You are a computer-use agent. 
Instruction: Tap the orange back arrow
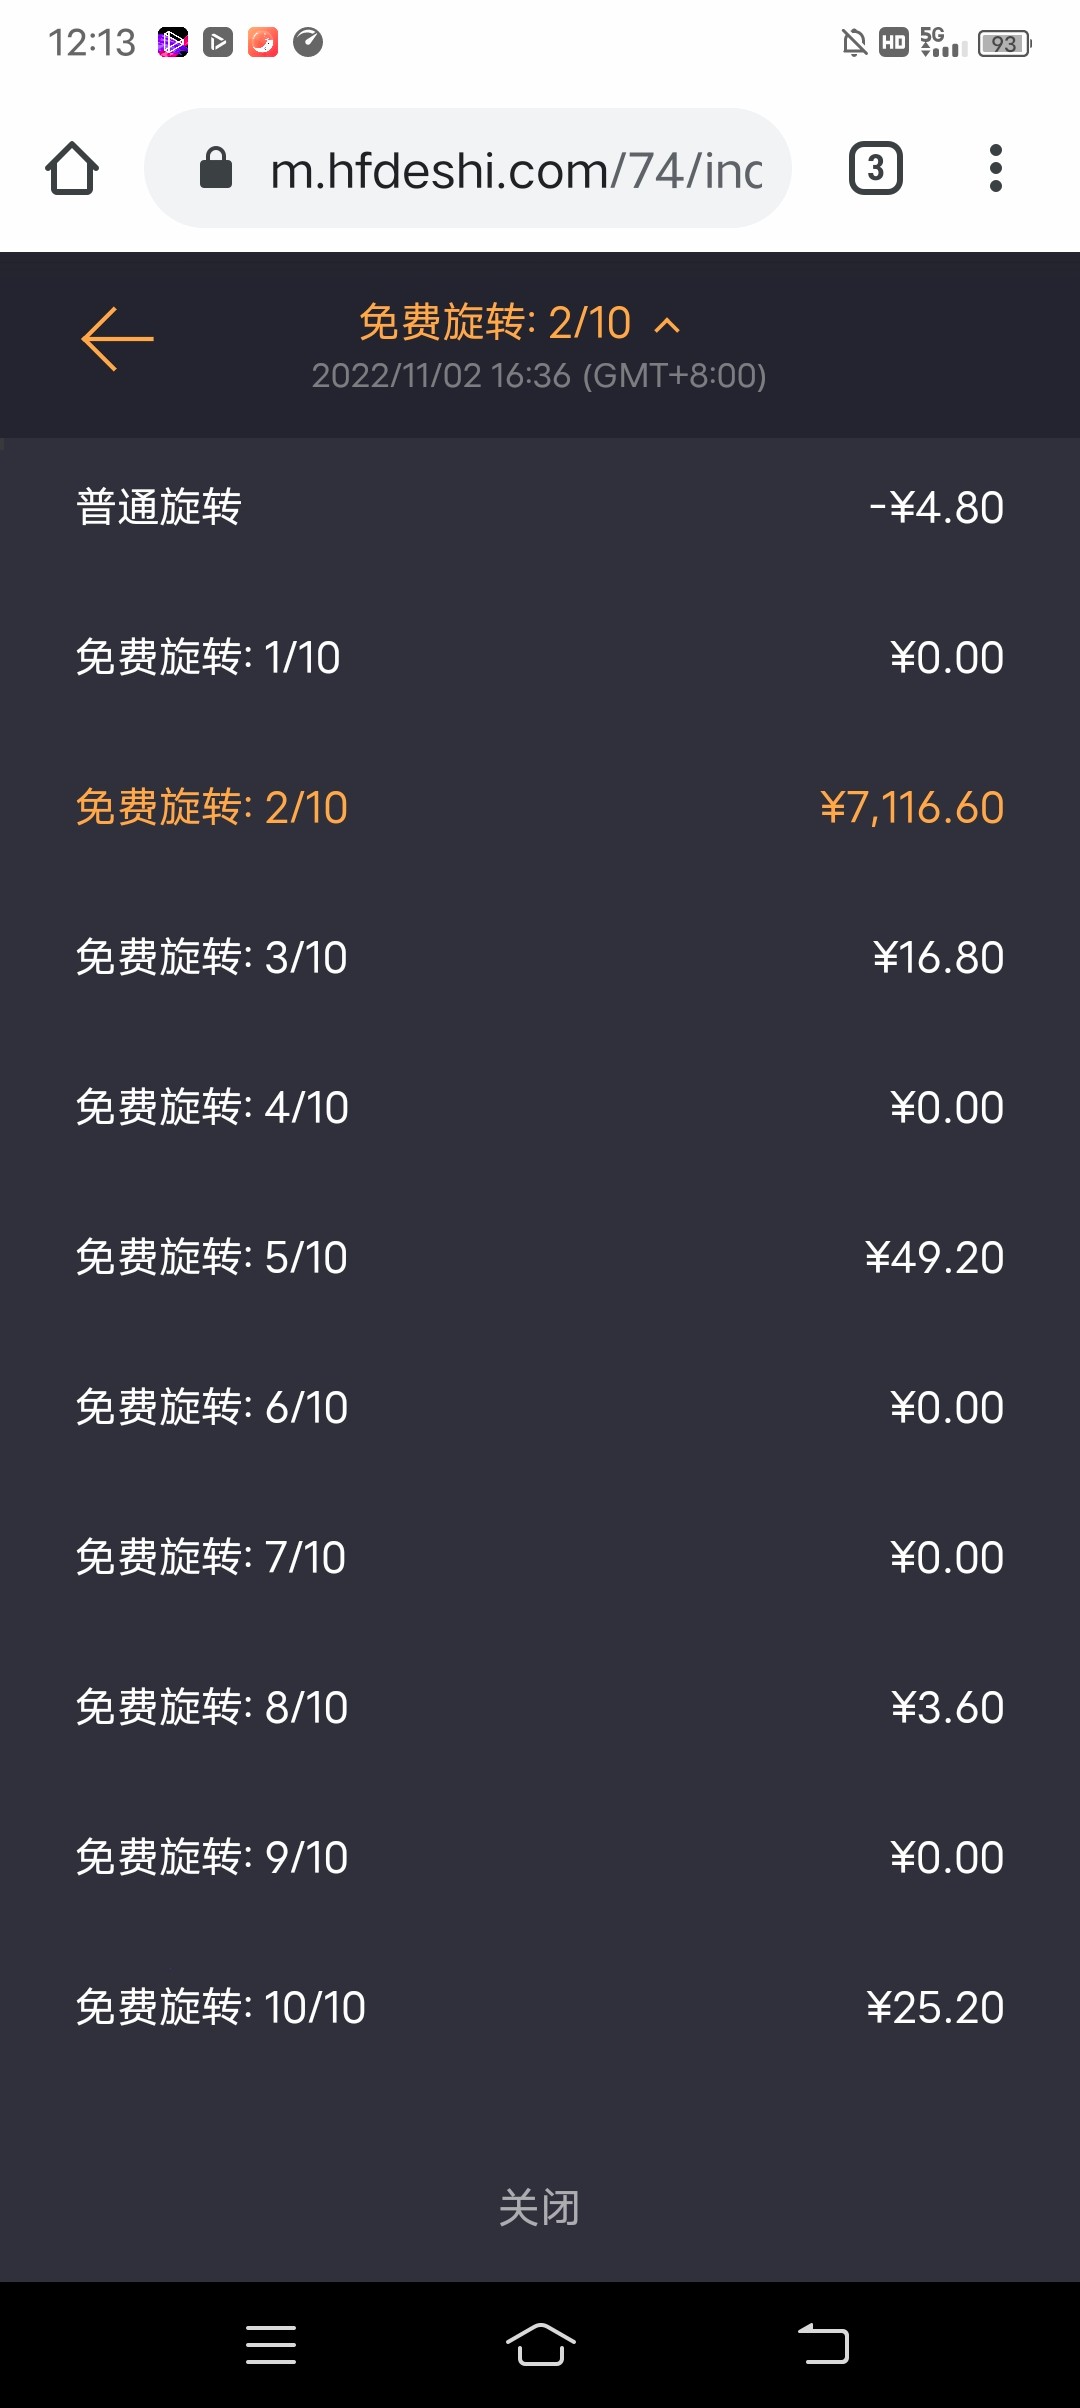pyautogui.click(x=117, y=339)
